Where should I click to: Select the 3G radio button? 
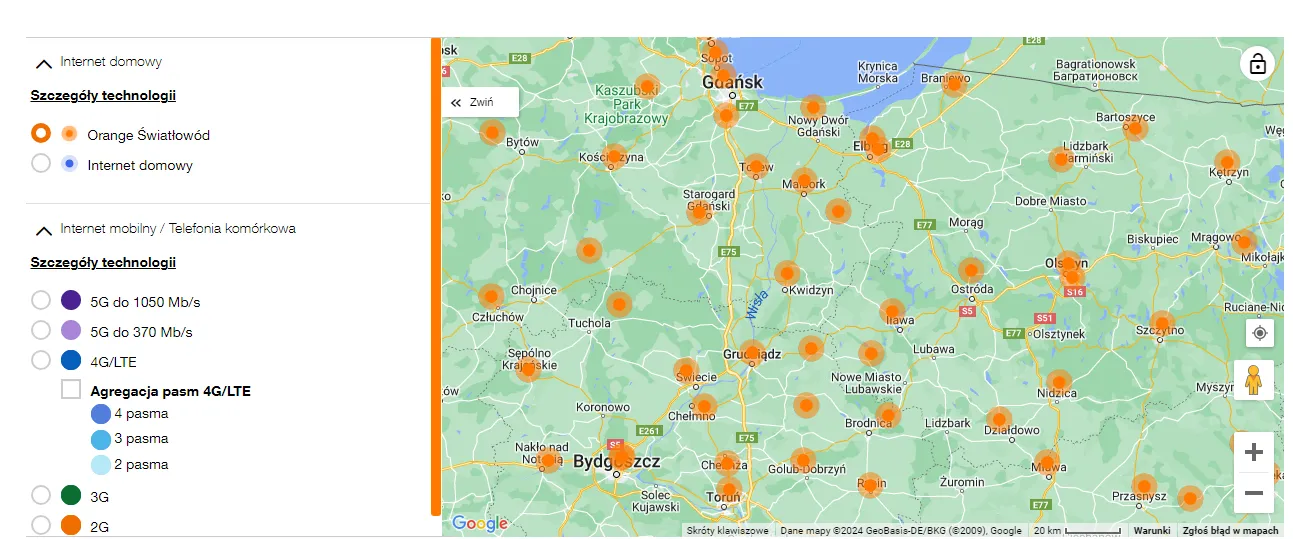(x=41, y=495)
